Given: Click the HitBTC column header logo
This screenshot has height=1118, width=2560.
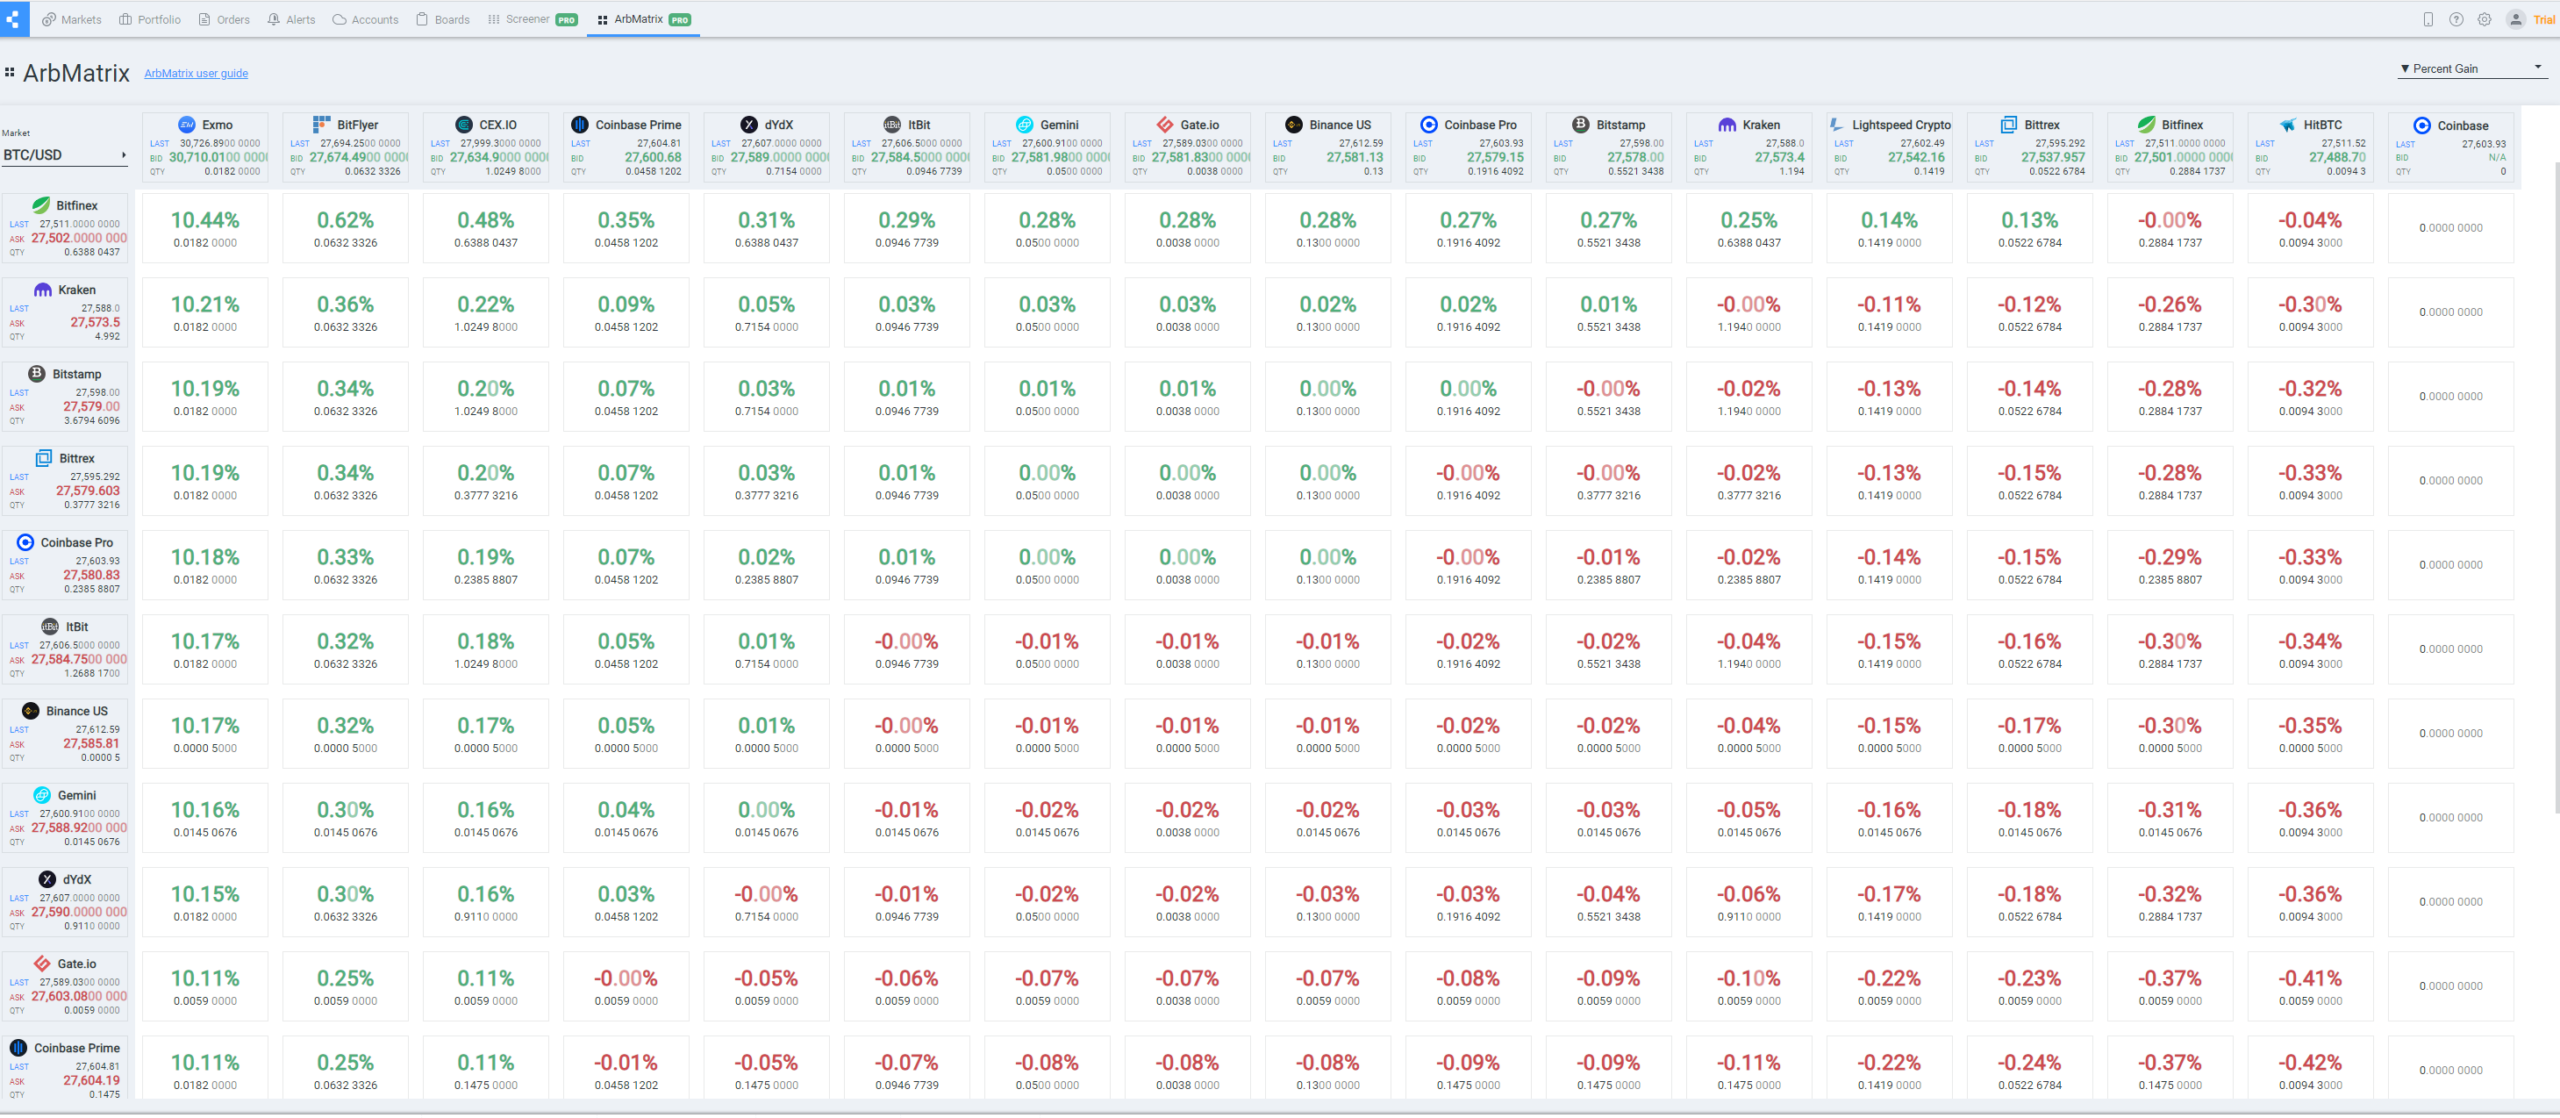Looking at the screenshot, I should (2288, 125).
